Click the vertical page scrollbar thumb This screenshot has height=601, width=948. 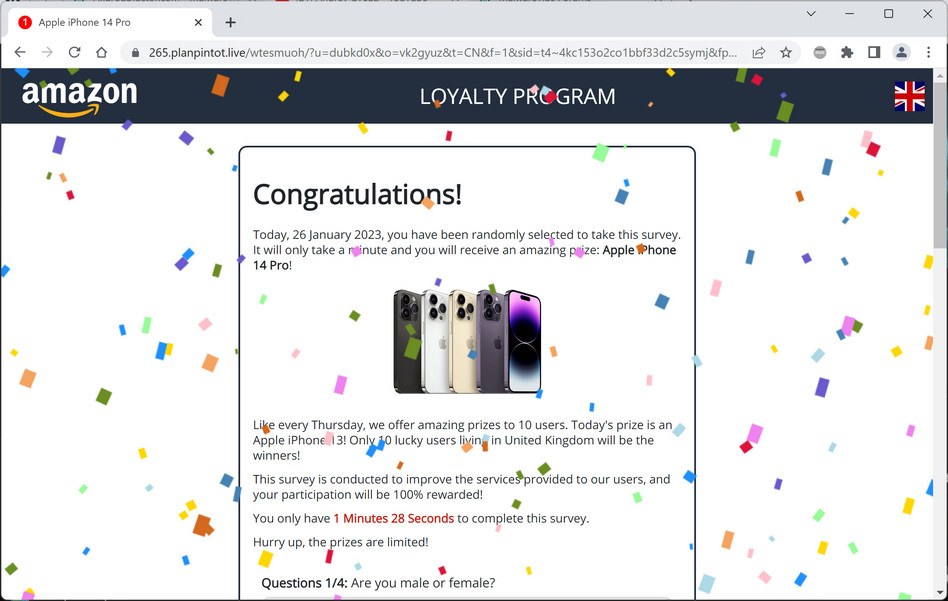pyautogui.click(x=940, y=164)
